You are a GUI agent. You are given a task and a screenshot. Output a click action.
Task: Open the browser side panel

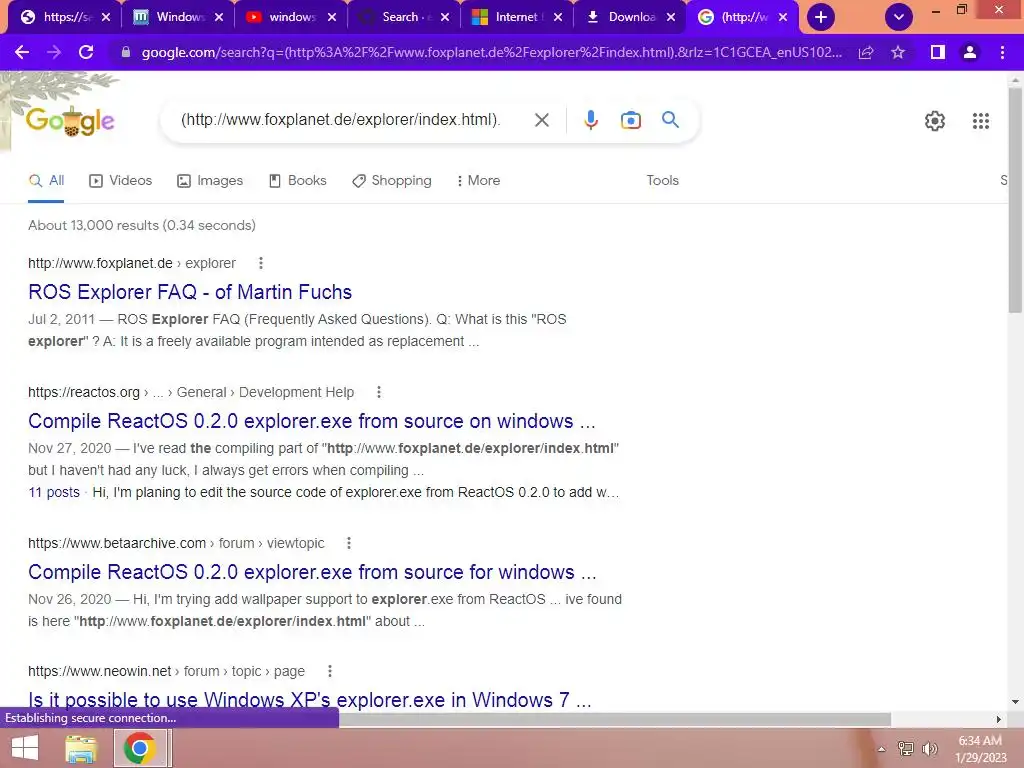pyautogui.click(x=938, y=52)
